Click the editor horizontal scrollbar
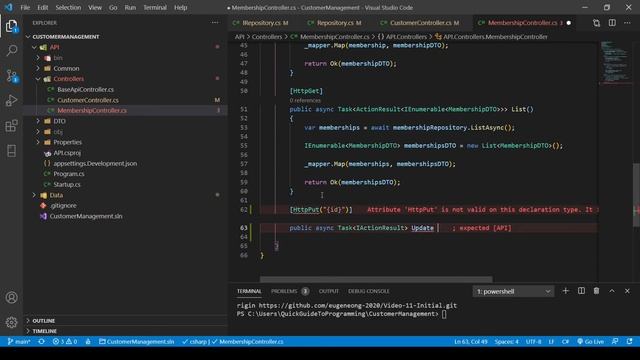Screen dimensions: 640x360 point(376,280)
